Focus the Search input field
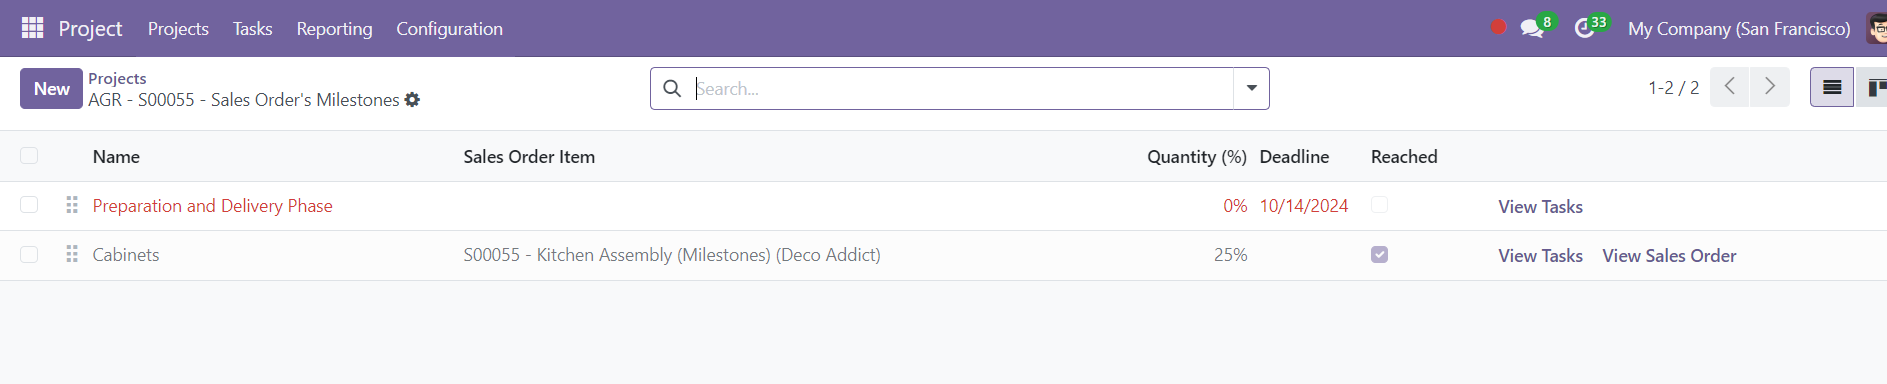 (x=962, y=88)
